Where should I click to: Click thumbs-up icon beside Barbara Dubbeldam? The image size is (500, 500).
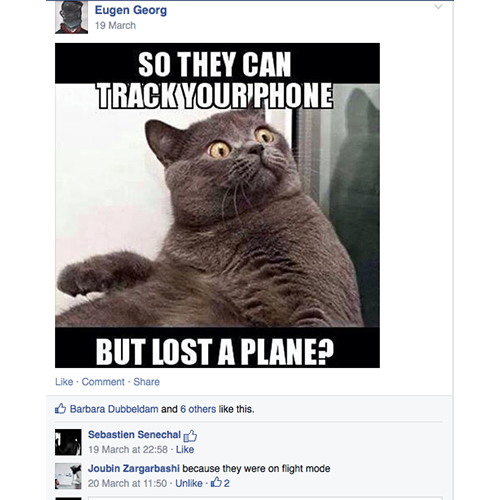(x=60, y=408)
